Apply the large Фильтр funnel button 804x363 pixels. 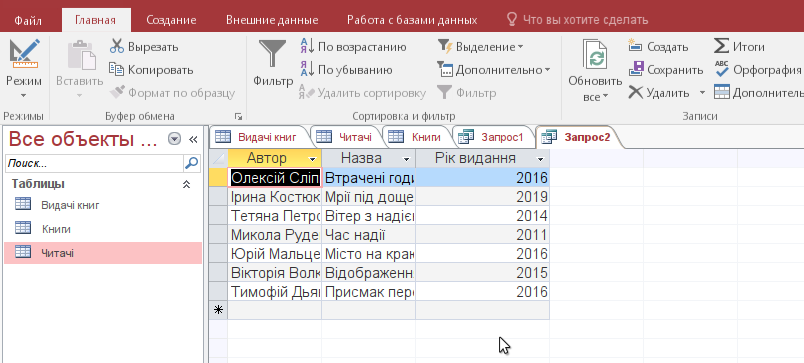tap(273, 63)
